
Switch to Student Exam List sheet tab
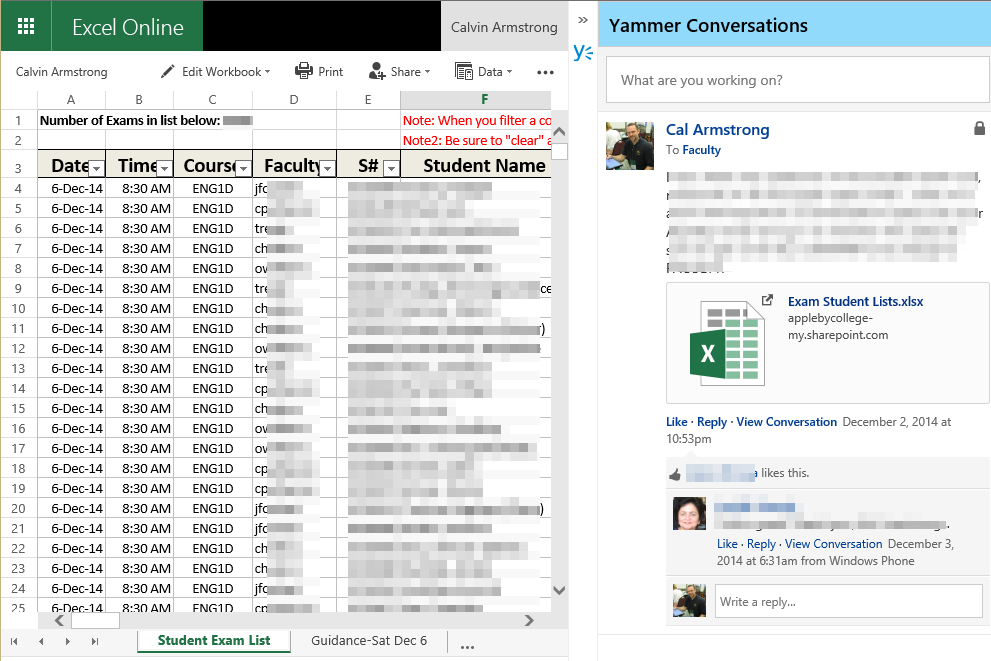click(214, 640)
